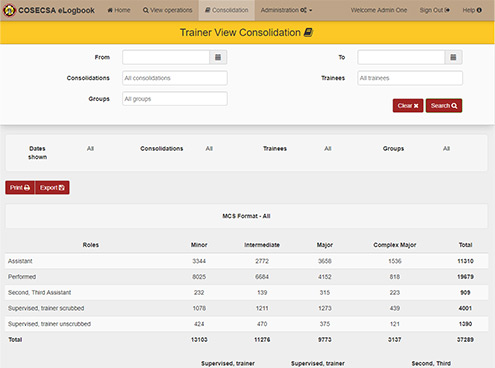Click the Consolidations summary label
495x368 pixels.
click(x=162, y=149)
